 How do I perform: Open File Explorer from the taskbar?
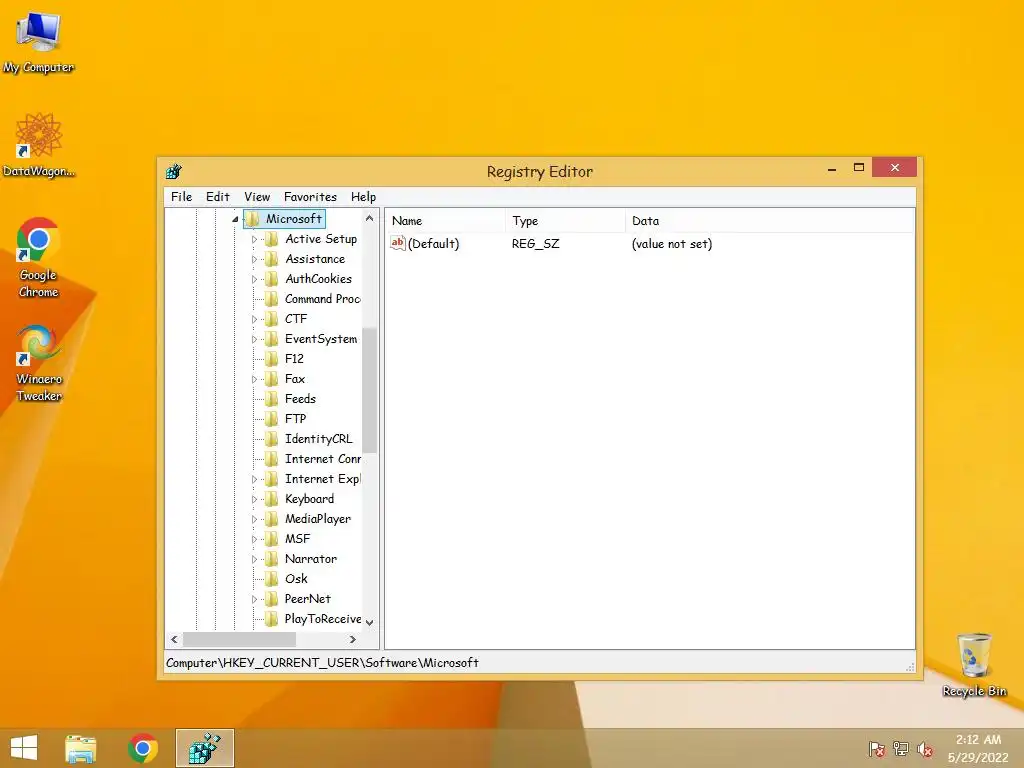(x=81, y=748)
